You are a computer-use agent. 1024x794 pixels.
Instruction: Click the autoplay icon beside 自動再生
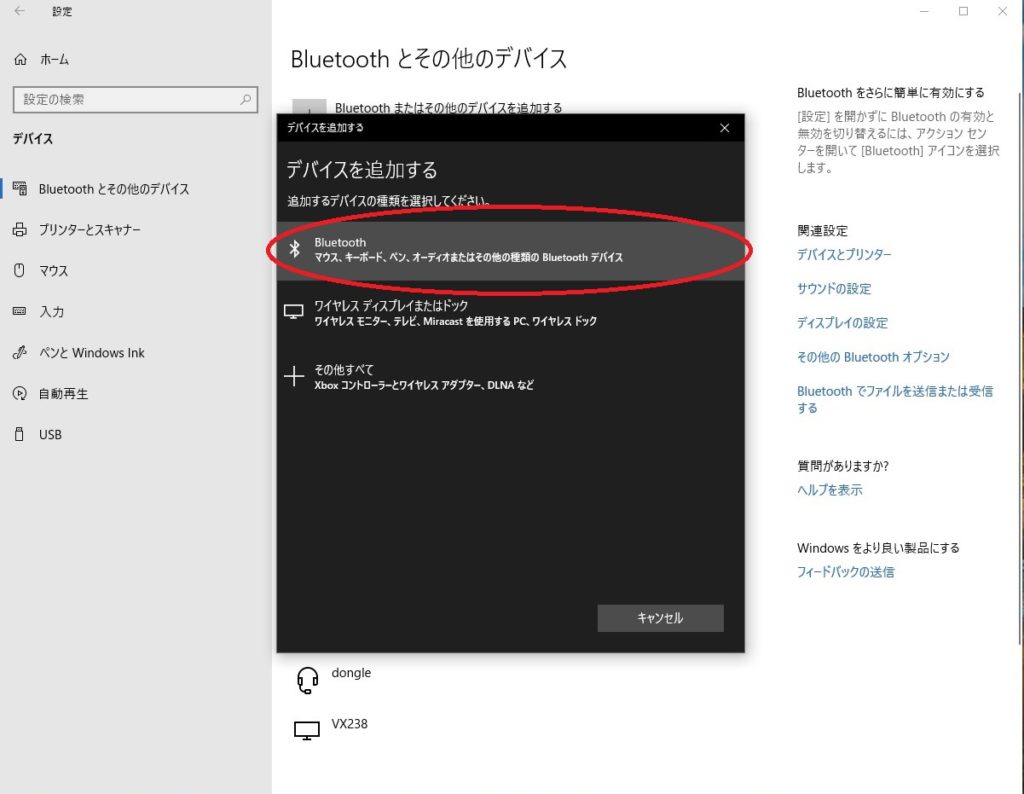[20, 394]
